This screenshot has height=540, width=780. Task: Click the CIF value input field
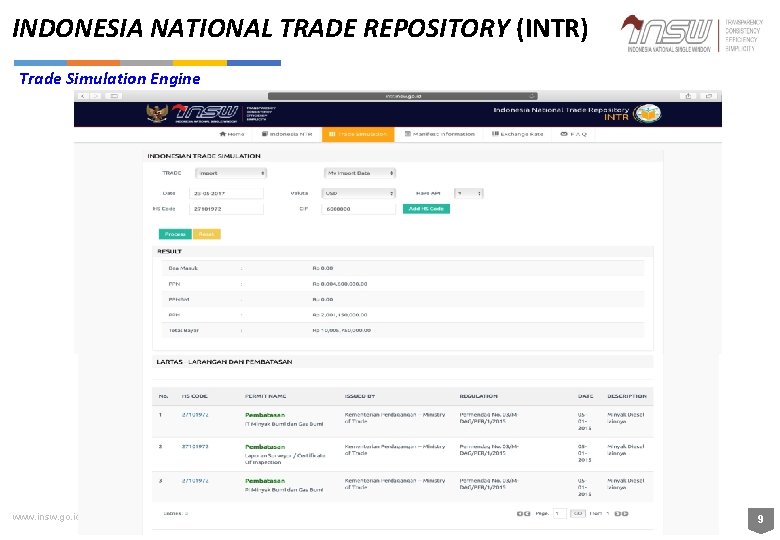359,209
